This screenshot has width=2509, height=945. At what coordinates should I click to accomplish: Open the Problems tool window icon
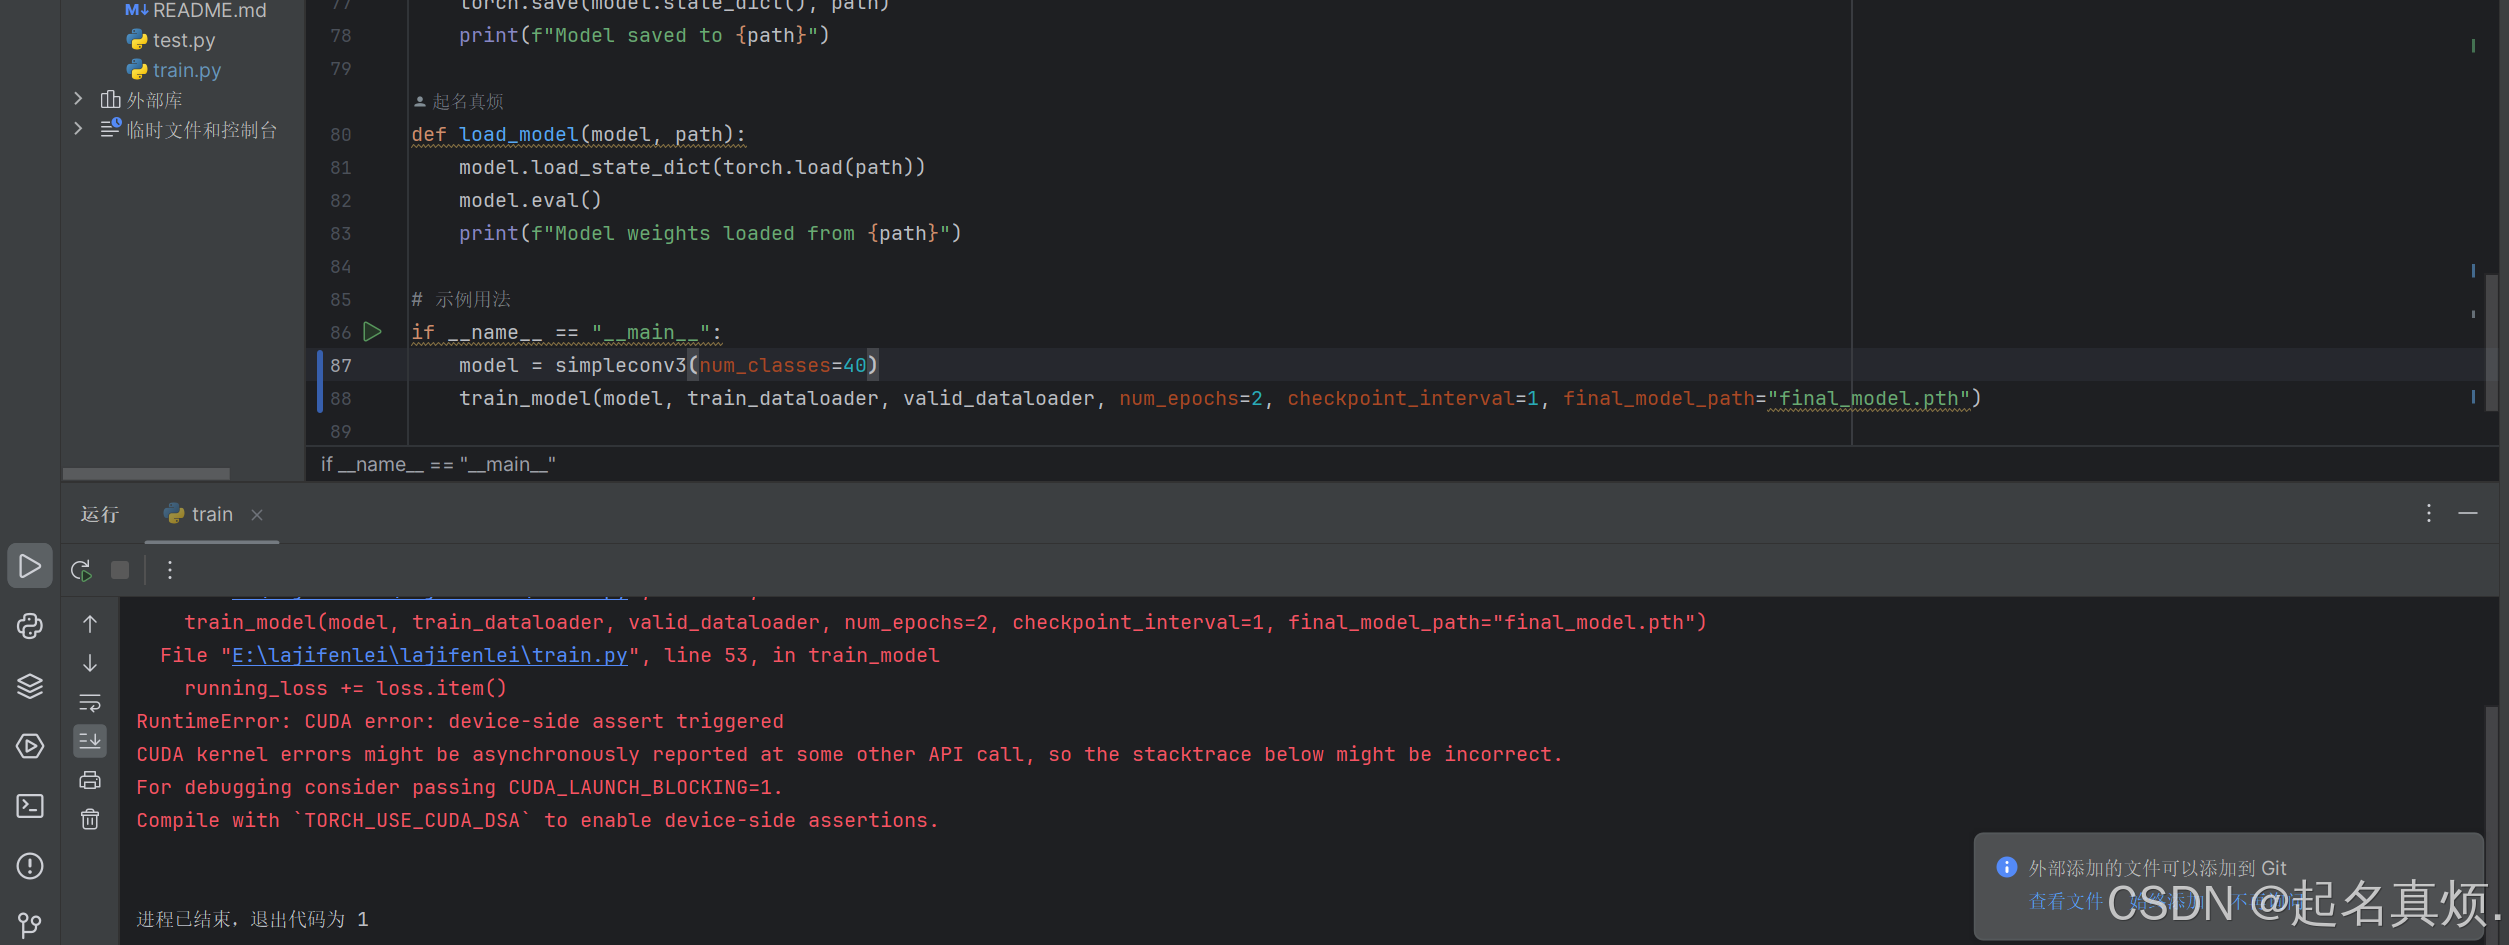[30, 866]
